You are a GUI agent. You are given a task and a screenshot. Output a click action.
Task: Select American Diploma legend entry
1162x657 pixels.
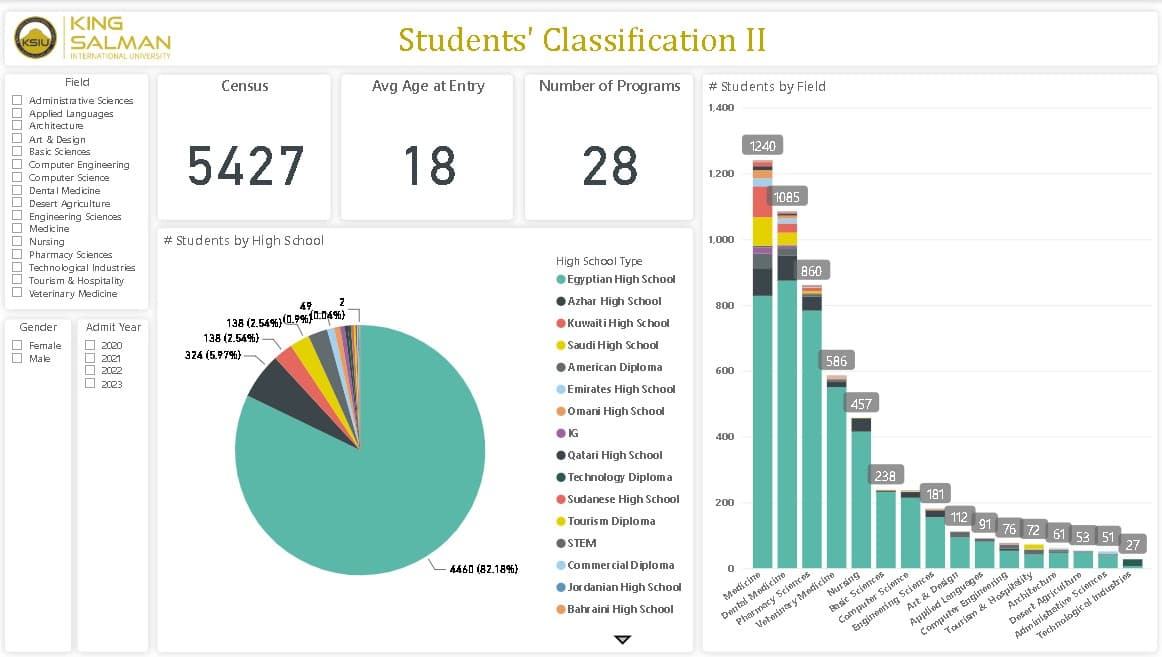coord(610,367)
